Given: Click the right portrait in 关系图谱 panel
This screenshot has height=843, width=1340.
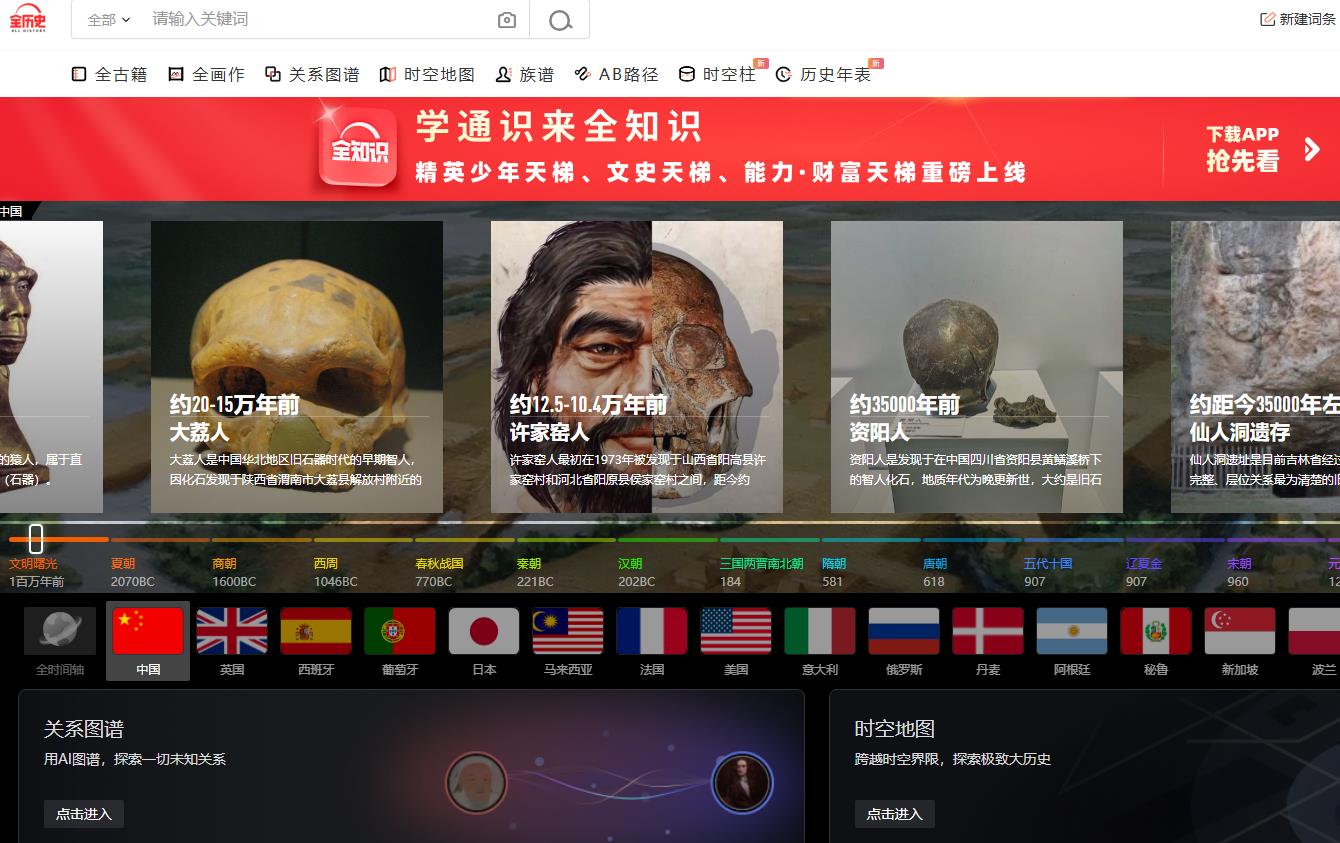Looking at the screenshot, I should tap(742, 782).
